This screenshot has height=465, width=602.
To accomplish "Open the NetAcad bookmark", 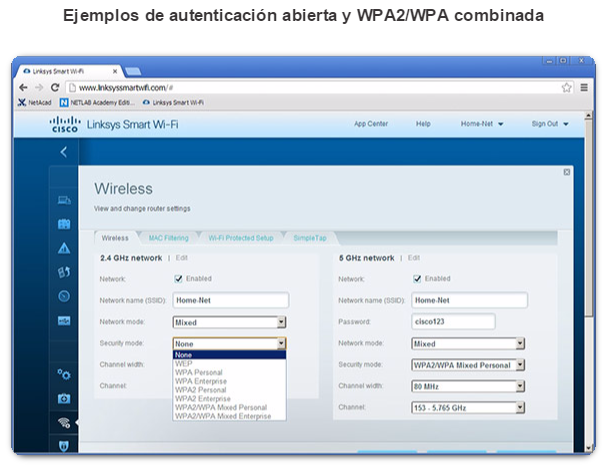I will (x=35, y=103).
